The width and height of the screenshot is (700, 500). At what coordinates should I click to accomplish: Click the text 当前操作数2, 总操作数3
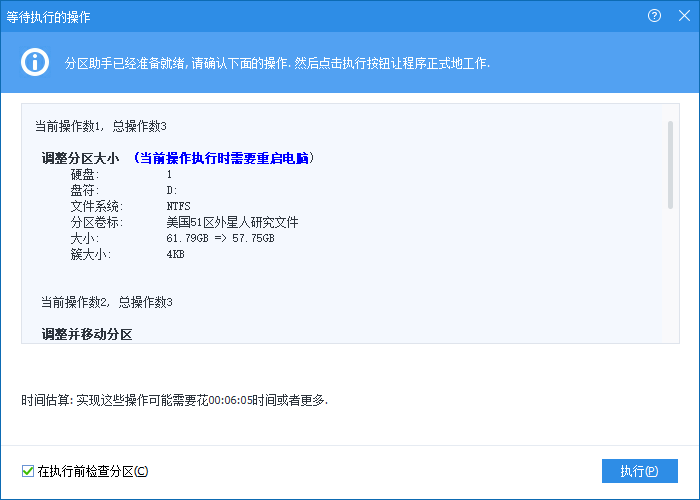coord(107,302)
